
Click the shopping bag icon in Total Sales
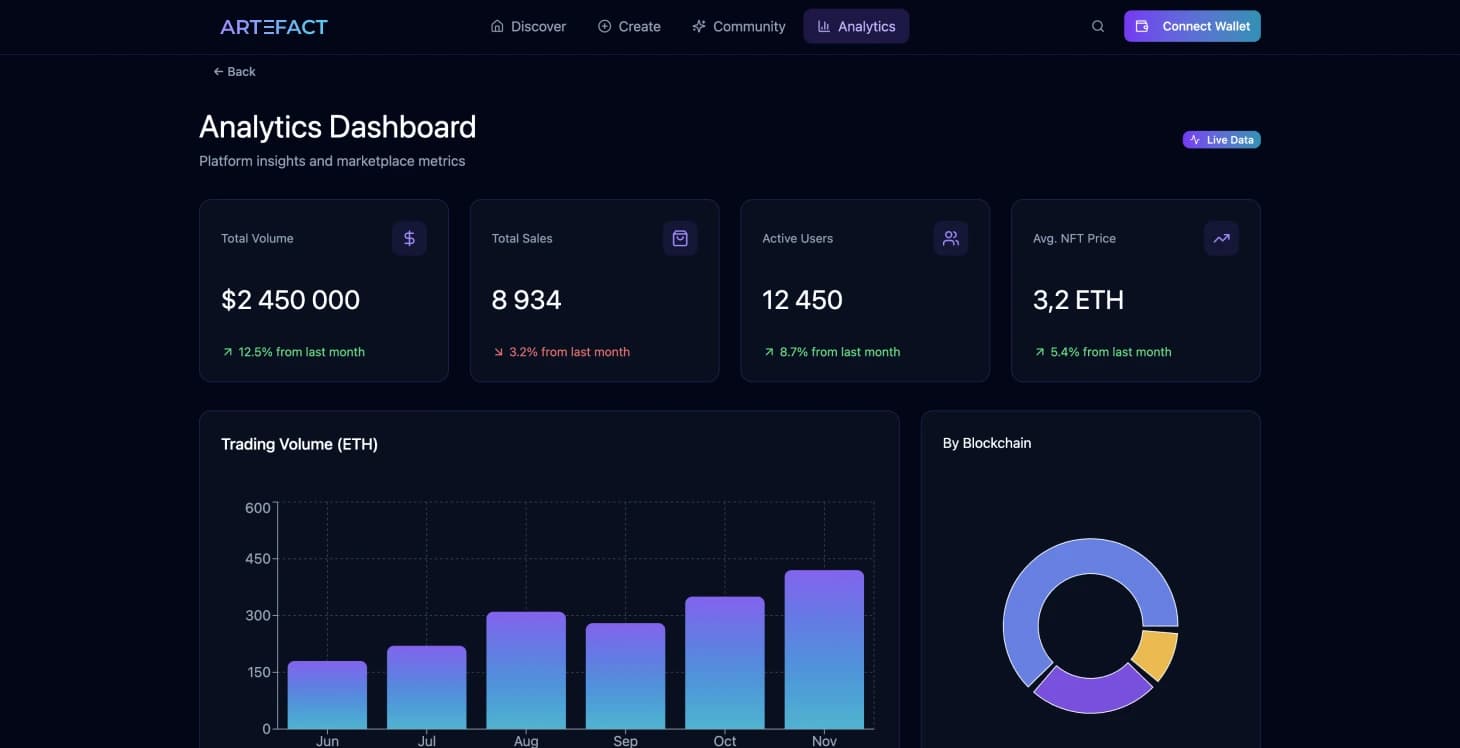pos(680,238)
